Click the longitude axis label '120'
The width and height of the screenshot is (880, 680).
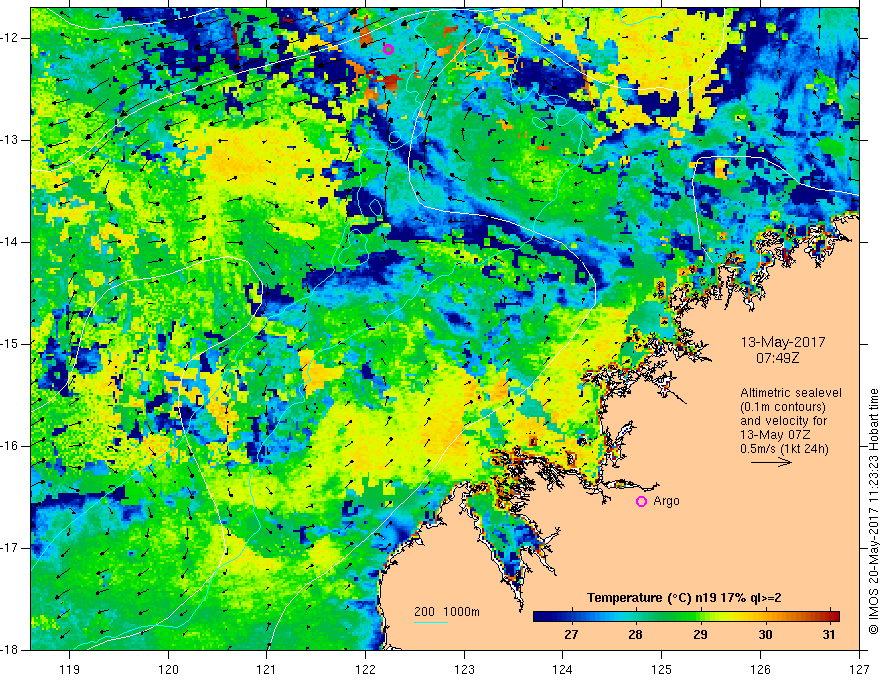click(x=168, y=669)
